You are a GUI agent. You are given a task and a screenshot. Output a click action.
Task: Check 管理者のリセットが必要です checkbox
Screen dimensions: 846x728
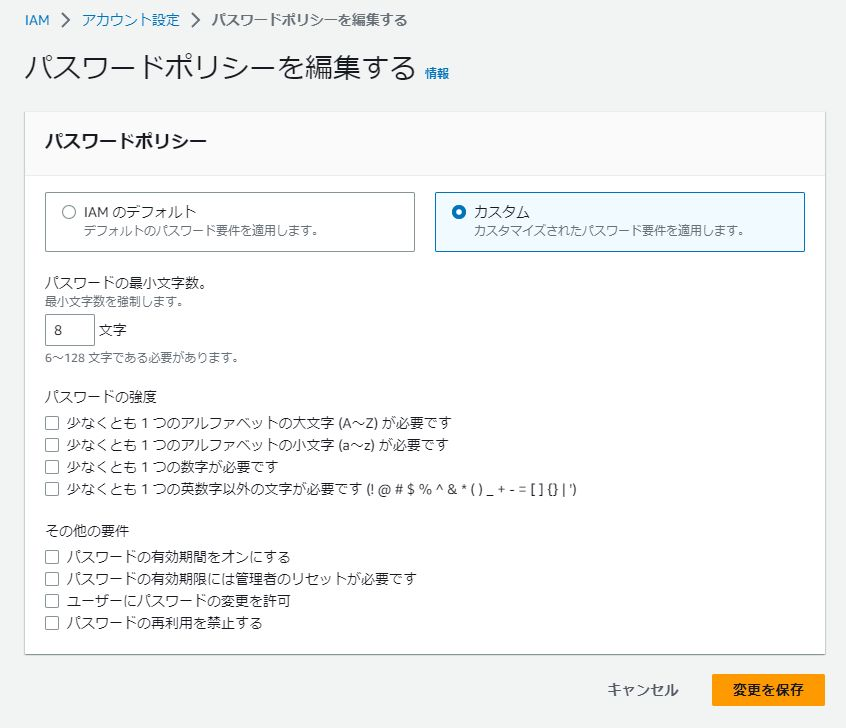click(x=52, y=579)
